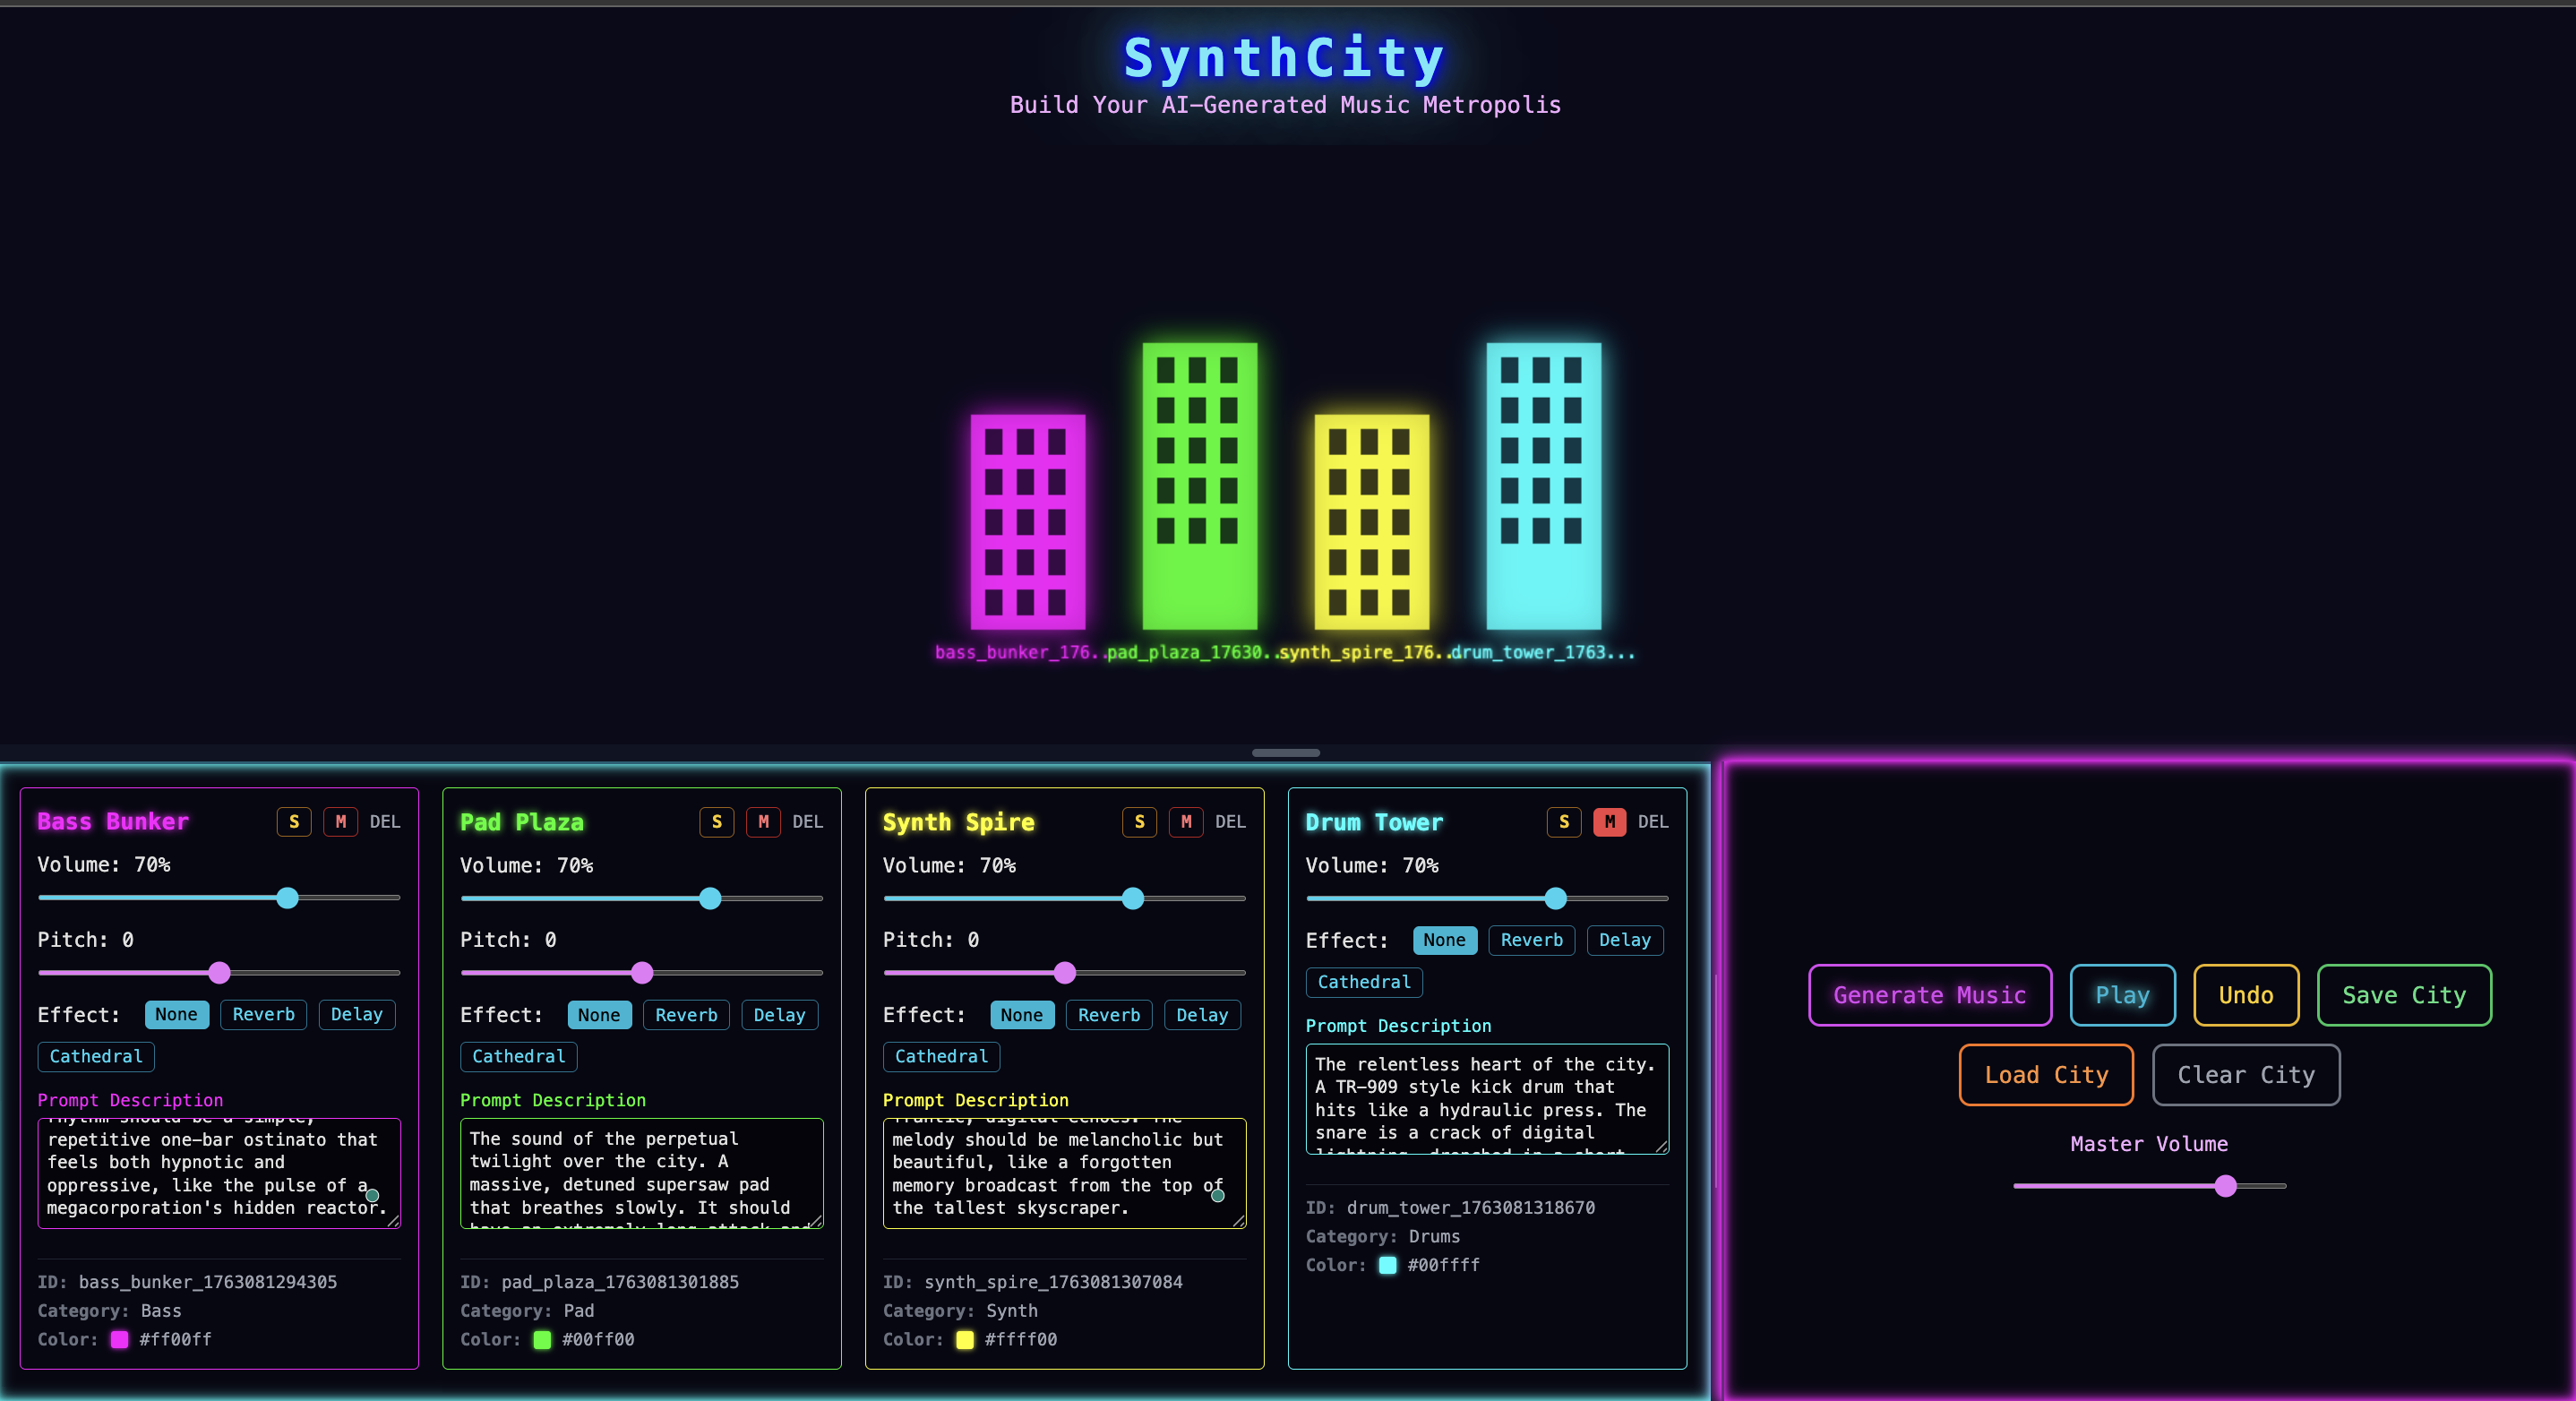Viewport: 2576px width, 1401px height.
Task: Click the green pad plaza building
Action: click(x=1199, y=486)
